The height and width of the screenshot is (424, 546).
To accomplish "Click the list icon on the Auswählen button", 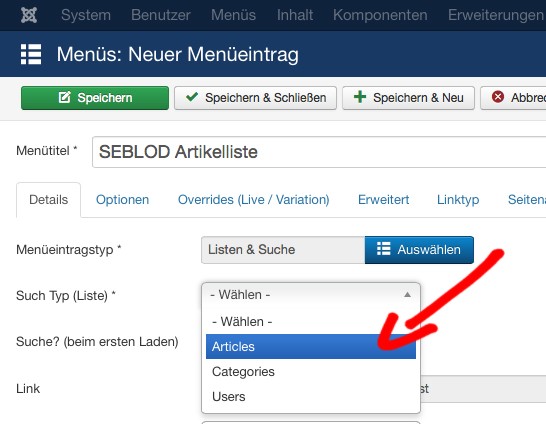I will click(383, 249).
